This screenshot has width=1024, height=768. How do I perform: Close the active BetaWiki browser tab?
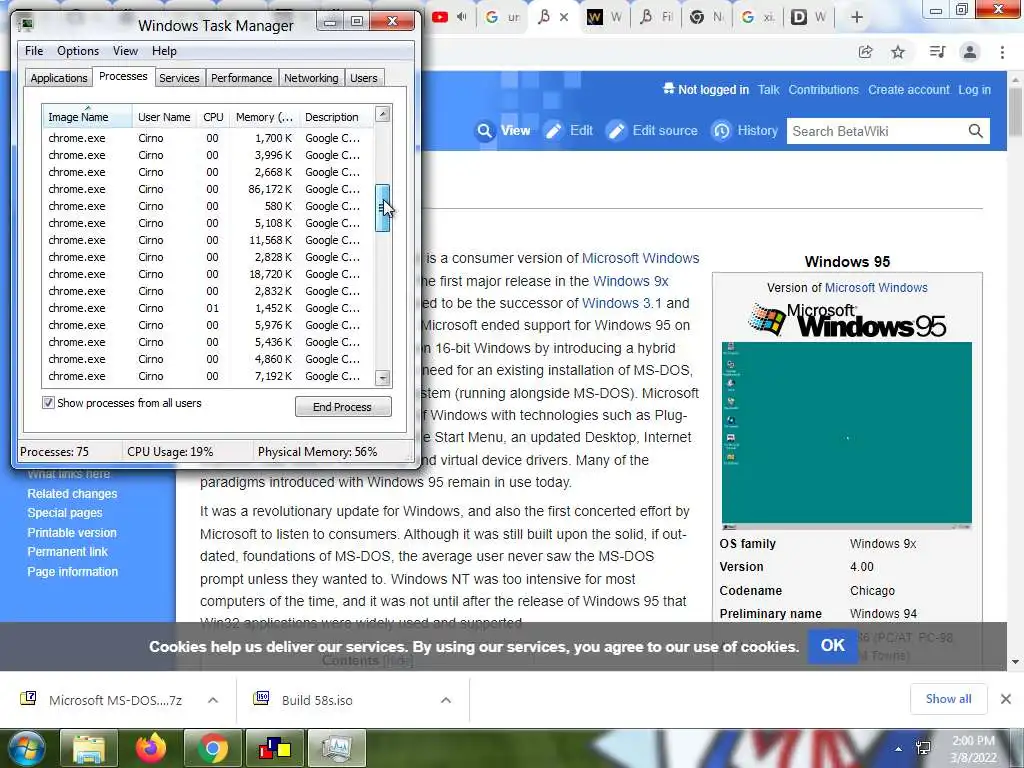(x=564, y=18)
